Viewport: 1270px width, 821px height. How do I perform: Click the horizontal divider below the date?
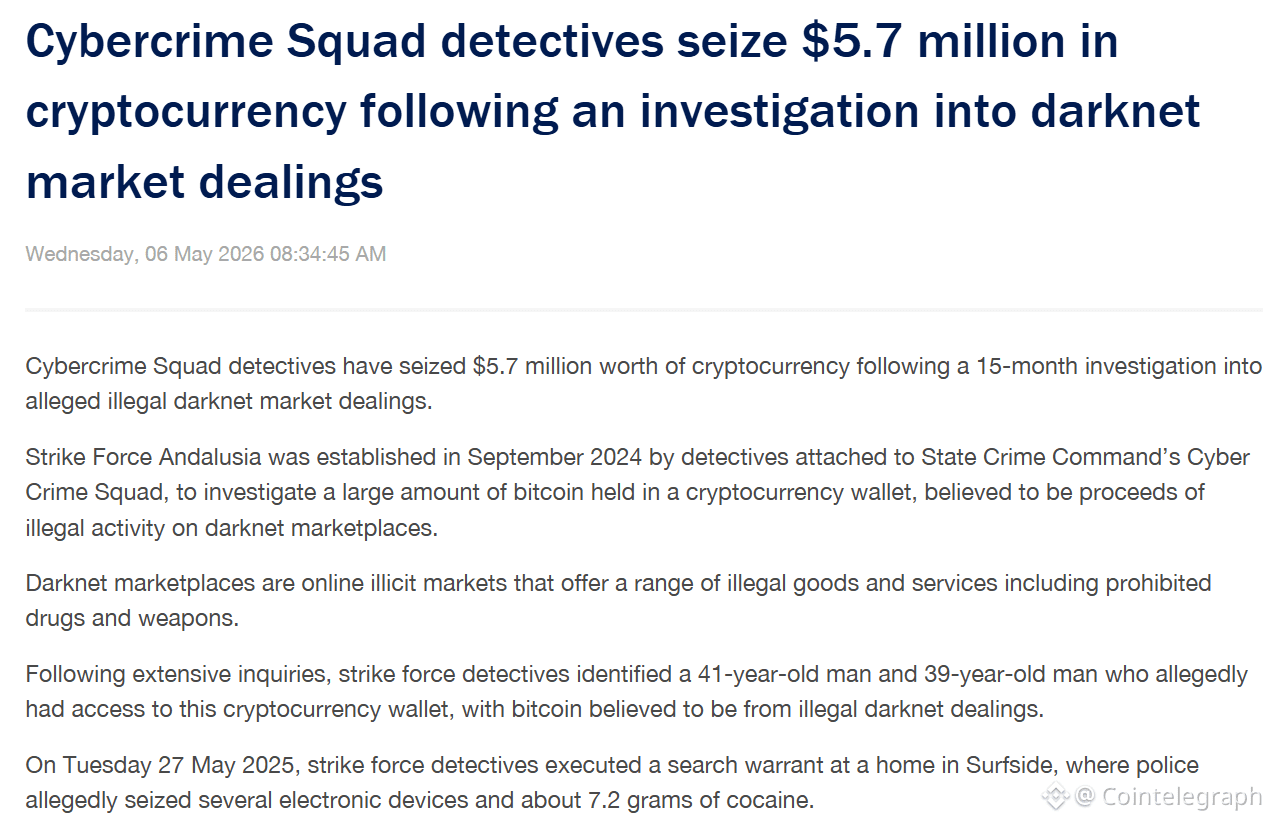pyautogui.click(x=644, y=310)
